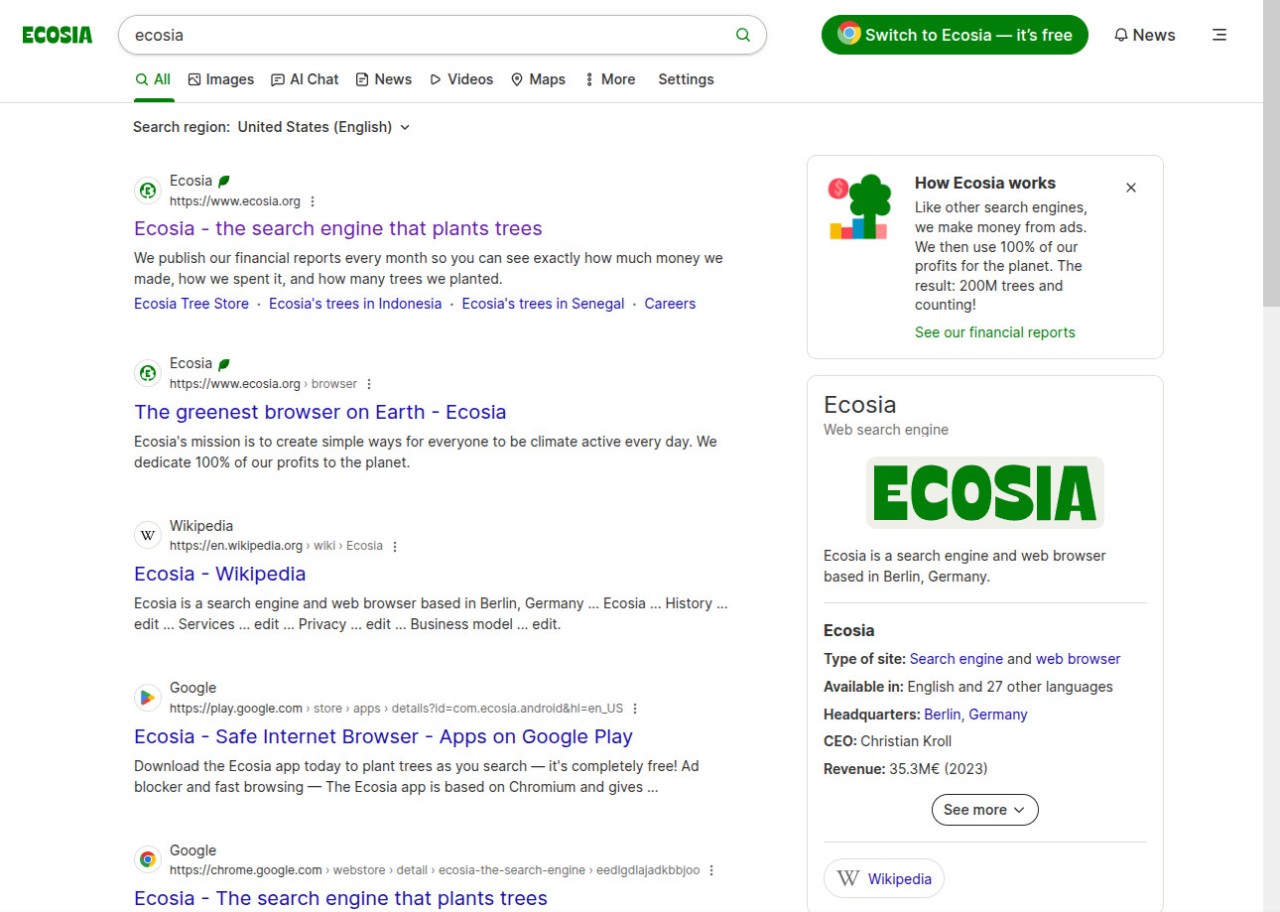The width and height of the screenshot is (1280, 912).
Task: Click inside the search input field
Action: [x=400, y=35]
